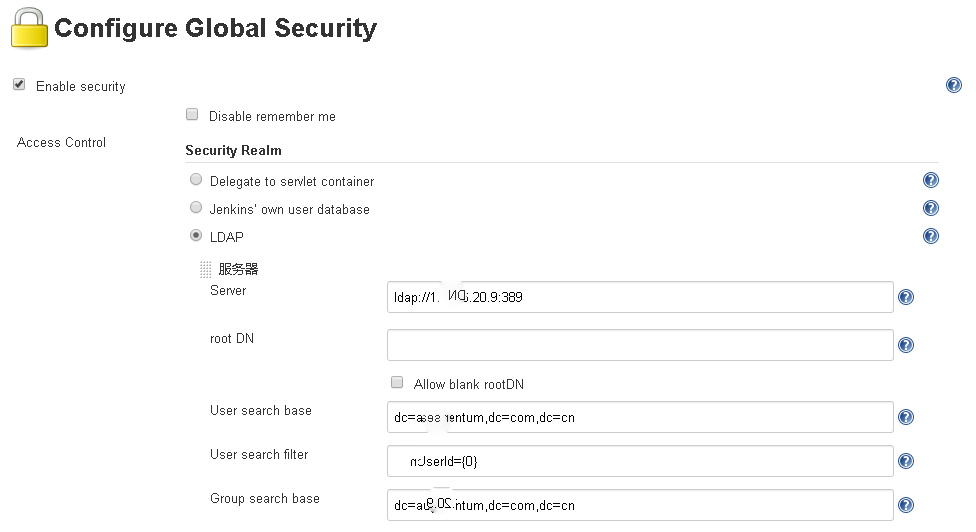976x532 pixels.
Task: Uncheck the Enable security checkbox
Action: pos(19,85)
